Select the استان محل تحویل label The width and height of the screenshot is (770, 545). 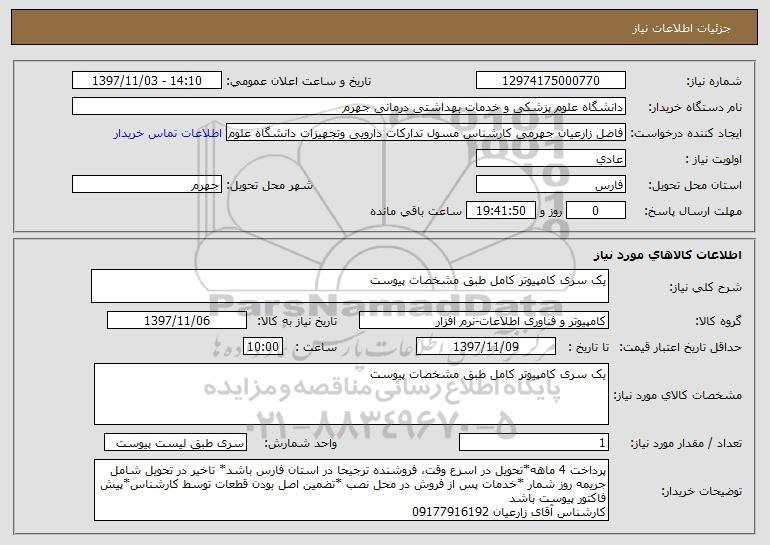[695, 186]
